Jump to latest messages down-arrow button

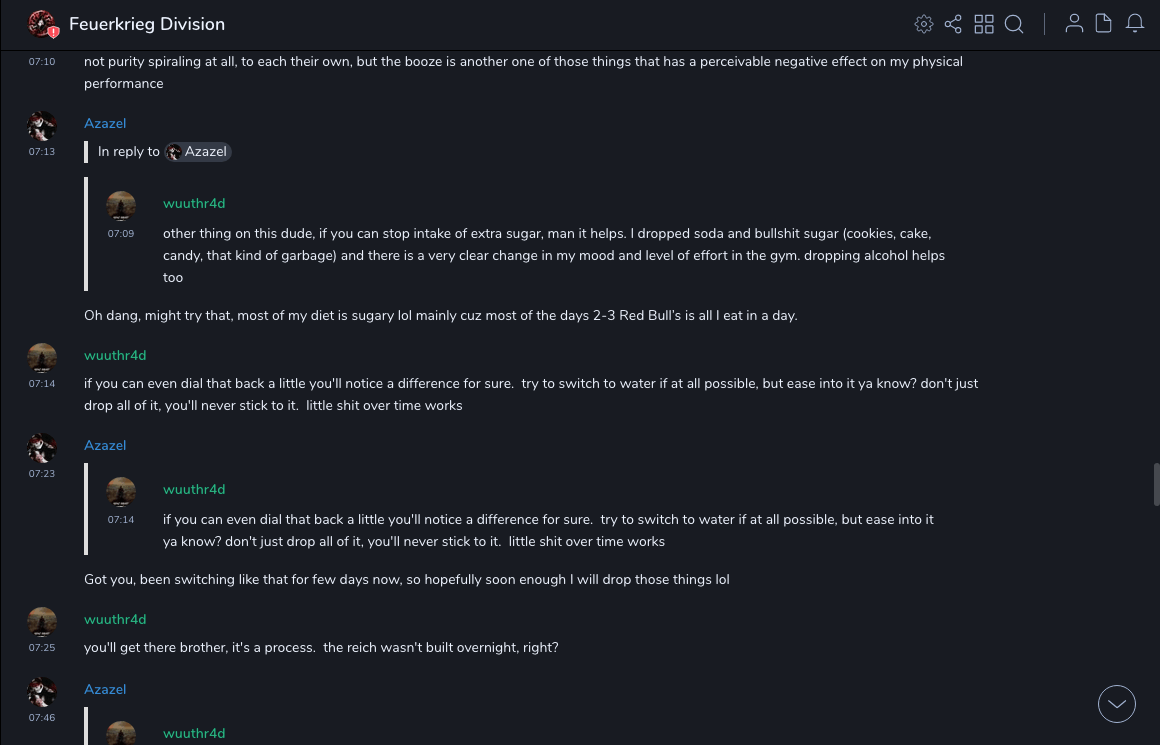pyautogui.click(x=1117, y=704)
